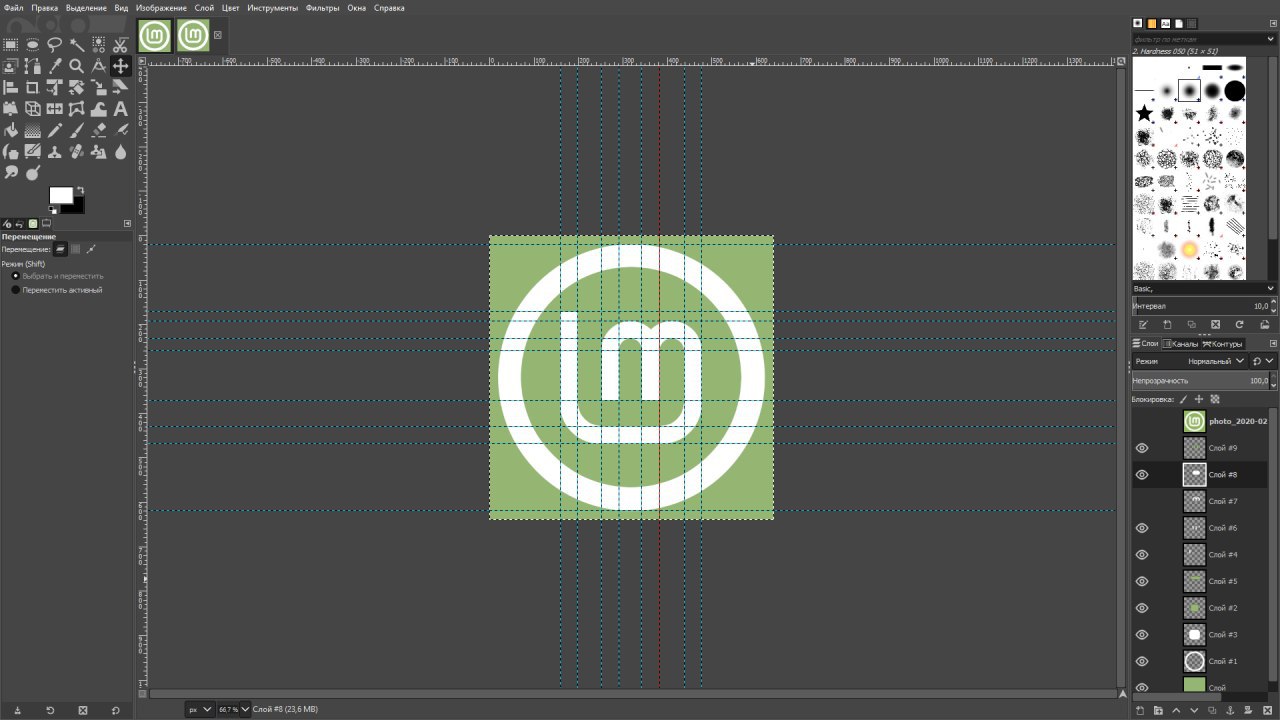This screenshot has height=720, width=1280.
Task: Open px units dropdown in status bar
Action: point(200,709)
